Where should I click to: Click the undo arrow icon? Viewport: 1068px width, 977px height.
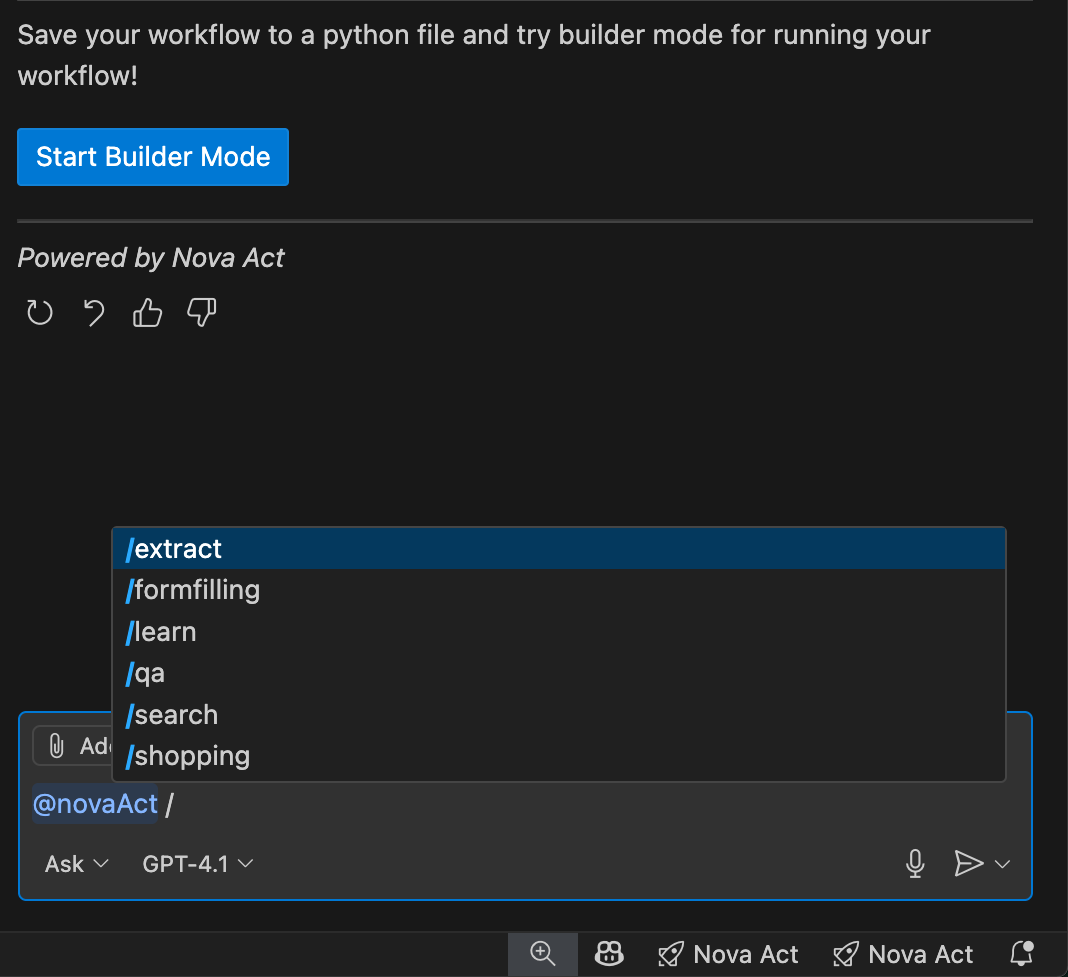pyautogui.click(x=94, y=314)
